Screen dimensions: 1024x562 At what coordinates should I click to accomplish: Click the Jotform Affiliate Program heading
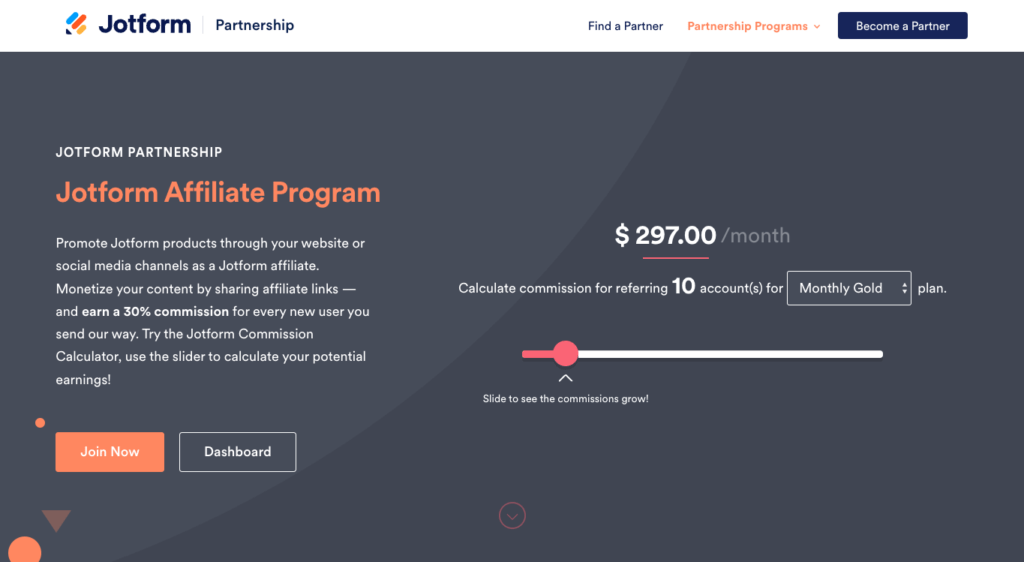pos(218,192)
